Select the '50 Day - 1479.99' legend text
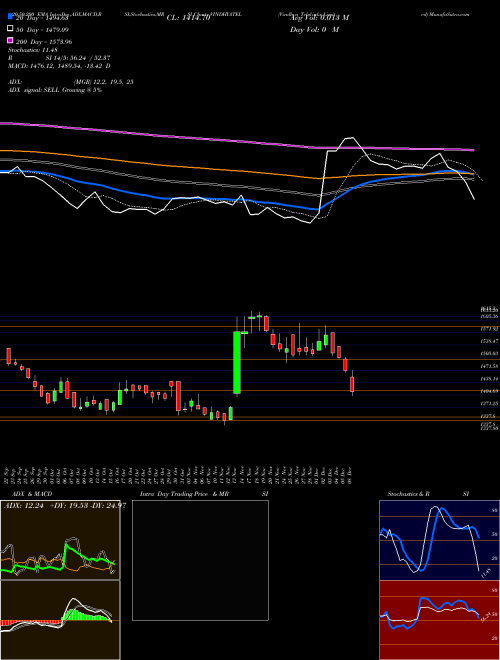This screenshot has width=500, height=660. (42, 29)
